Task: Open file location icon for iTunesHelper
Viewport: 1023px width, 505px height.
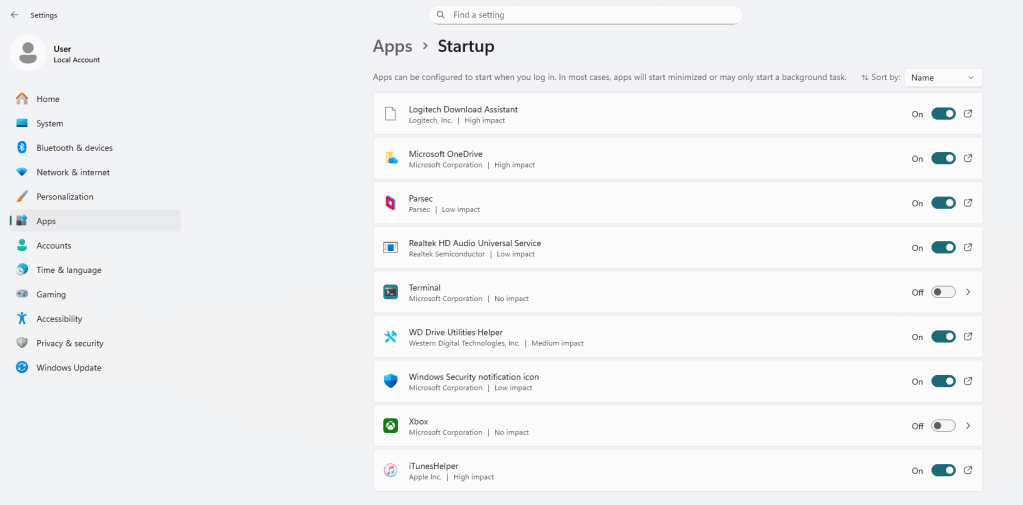Action: (x=968, y=470)
